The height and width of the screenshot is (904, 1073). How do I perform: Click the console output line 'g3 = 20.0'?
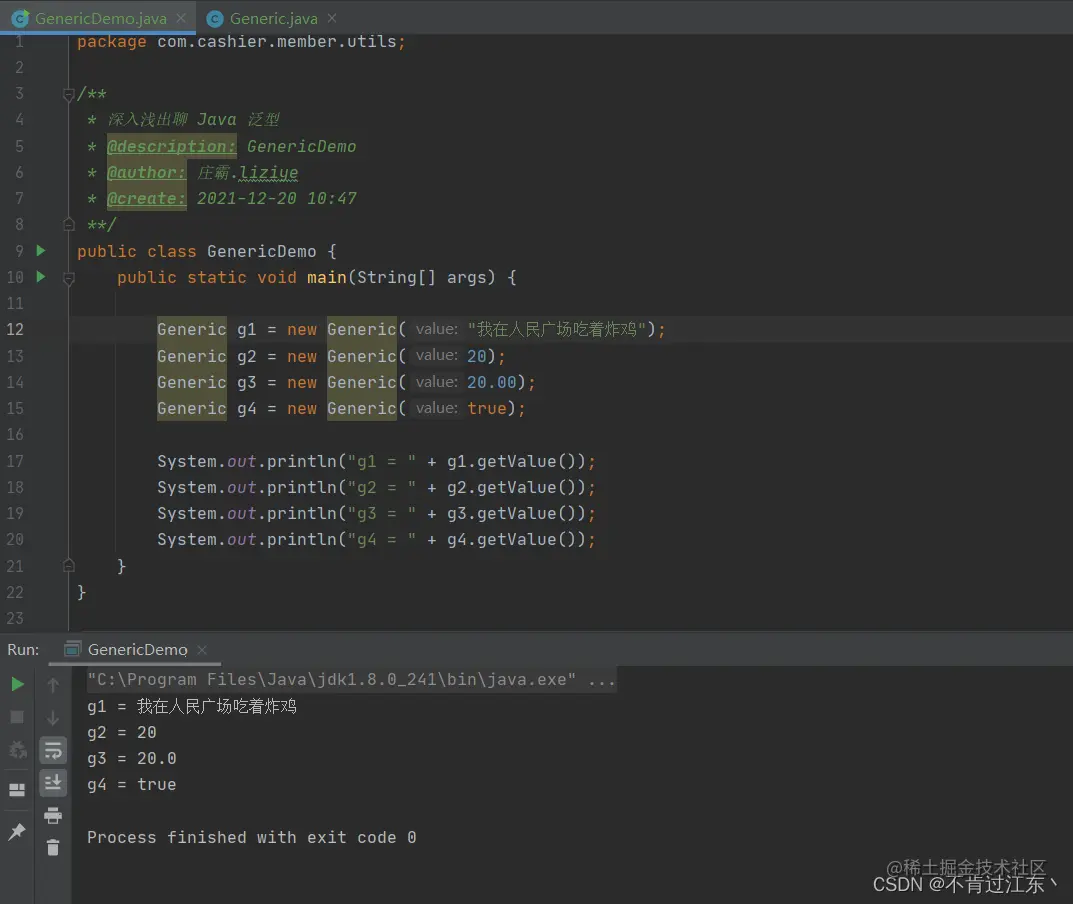click(131, 758)
